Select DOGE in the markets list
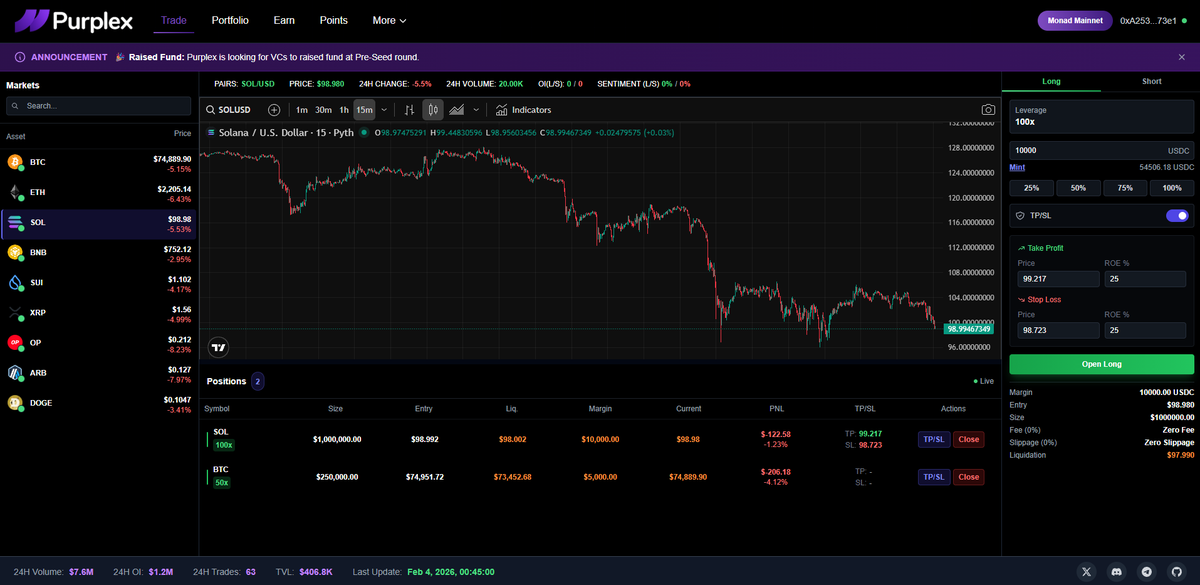This screenshot has width=1200, height=585. click(99, 402)
